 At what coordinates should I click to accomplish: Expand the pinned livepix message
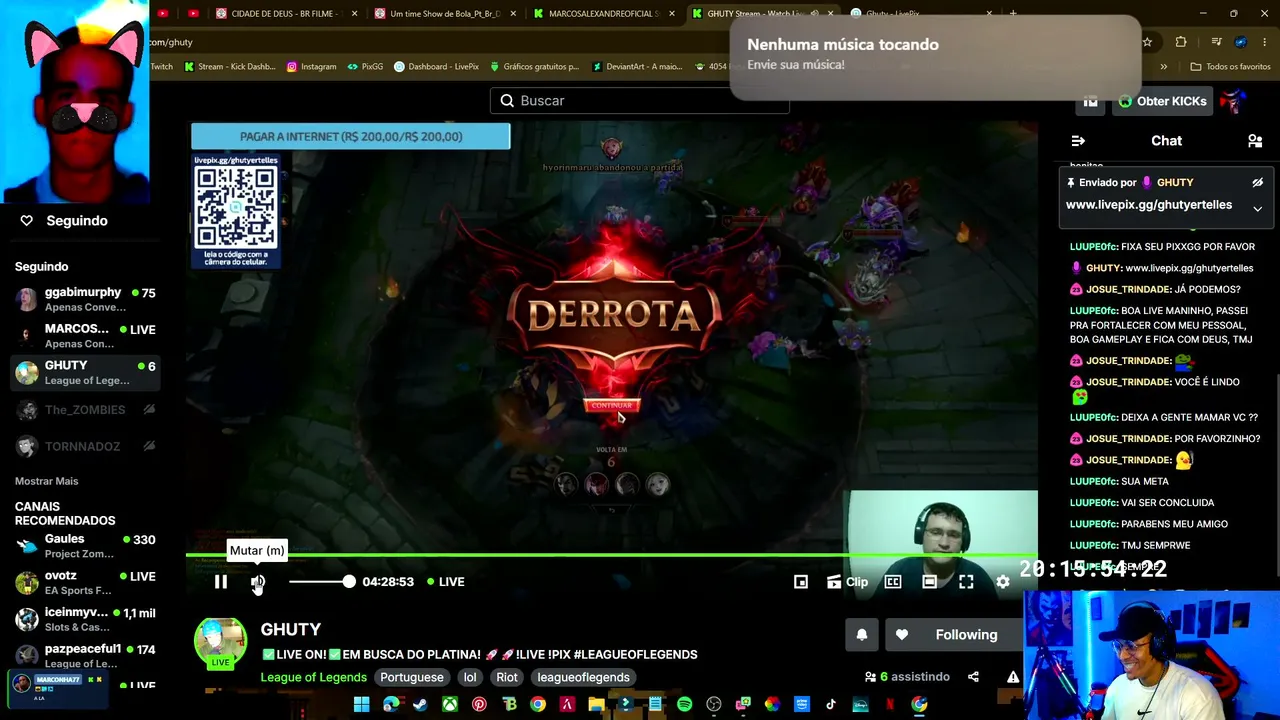point(1258,208)
